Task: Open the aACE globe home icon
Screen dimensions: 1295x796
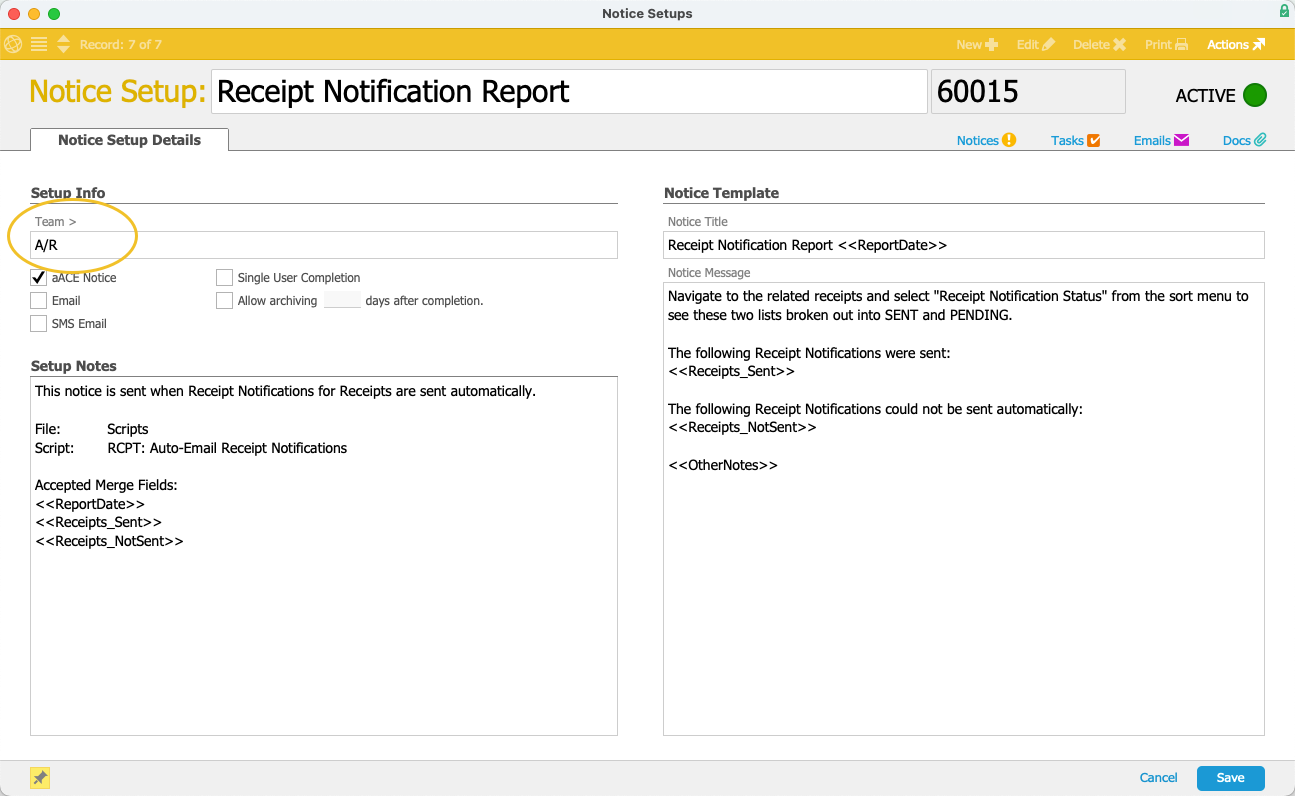Action: pos(13,44)
